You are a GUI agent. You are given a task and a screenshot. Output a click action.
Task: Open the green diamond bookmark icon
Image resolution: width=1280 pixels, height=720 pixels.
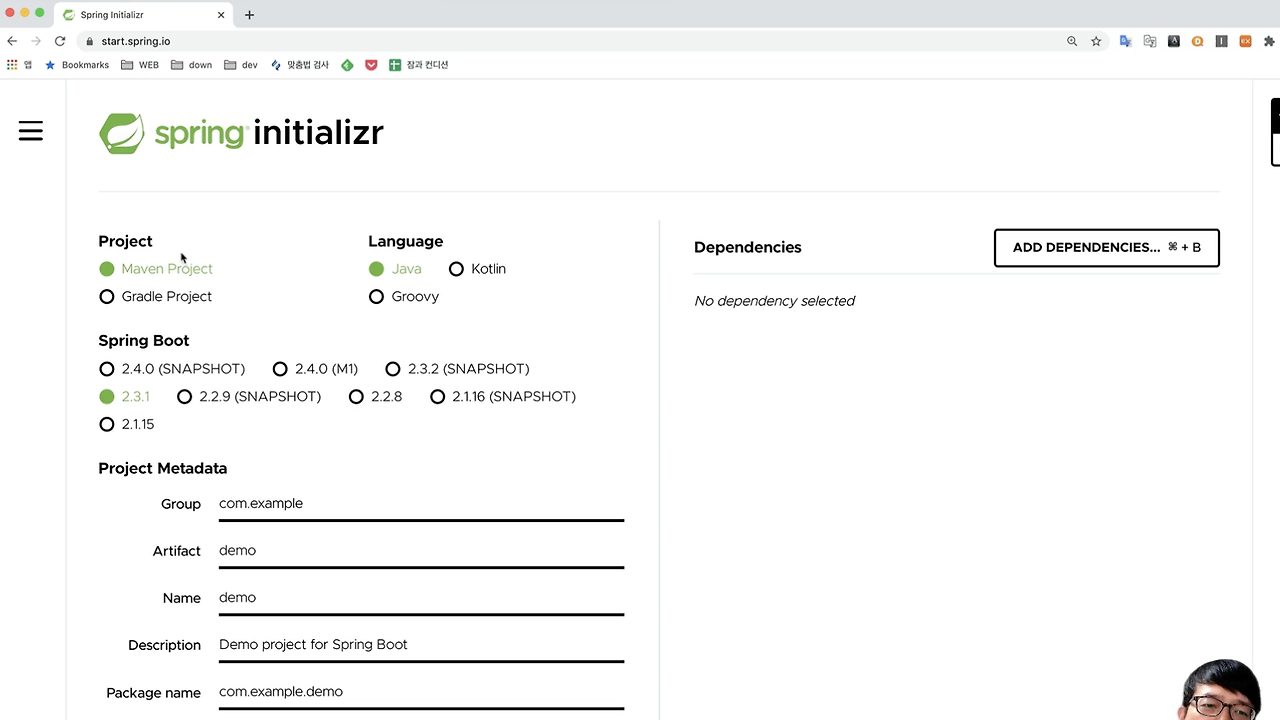coord(347,65)
